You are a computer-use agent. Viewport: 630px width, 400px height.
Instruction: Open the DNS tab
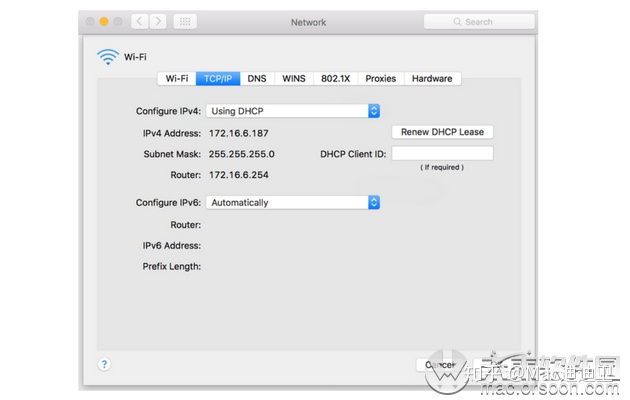pyautogui.click(x=257, y=78)
